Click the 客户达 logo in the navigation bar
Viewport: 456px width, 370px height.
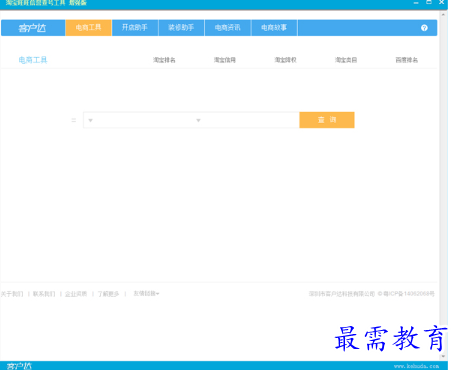[33, 28]
